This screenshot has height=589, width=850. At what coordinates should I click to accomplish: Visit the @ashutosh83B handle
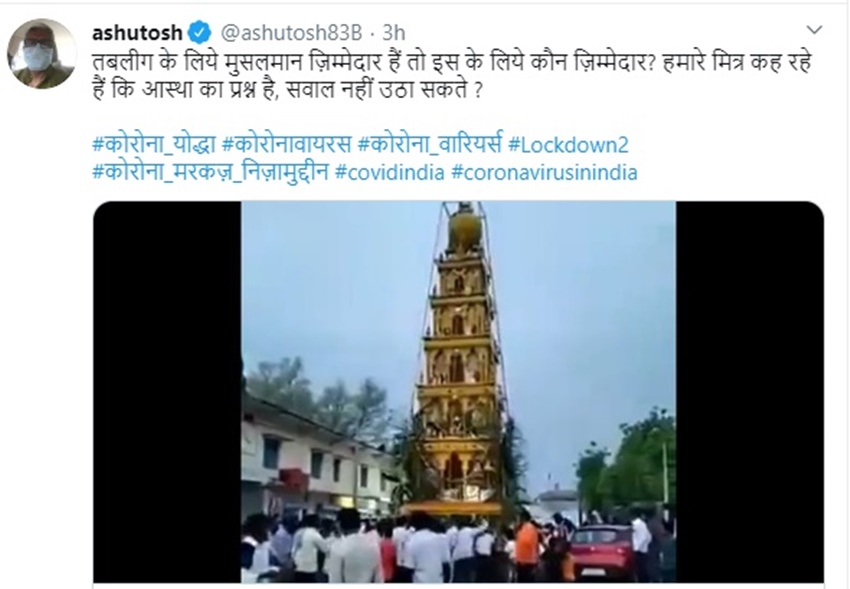pos(291,33)
